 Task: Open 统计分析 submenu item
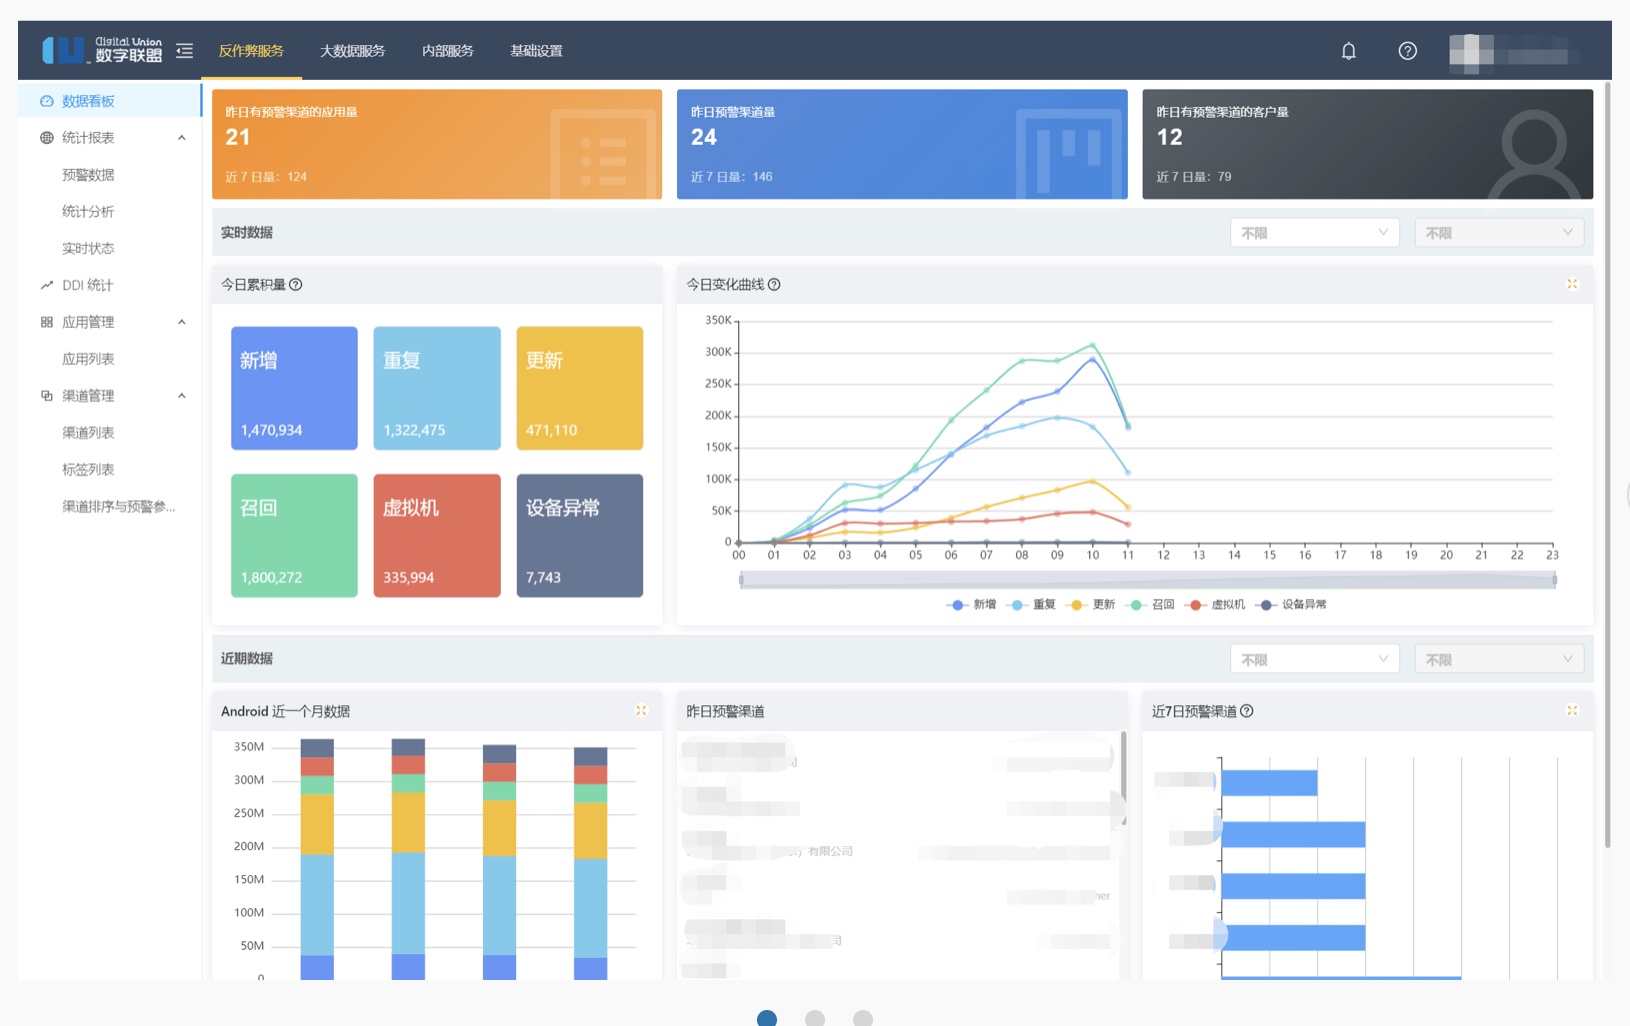click(88, 212)
